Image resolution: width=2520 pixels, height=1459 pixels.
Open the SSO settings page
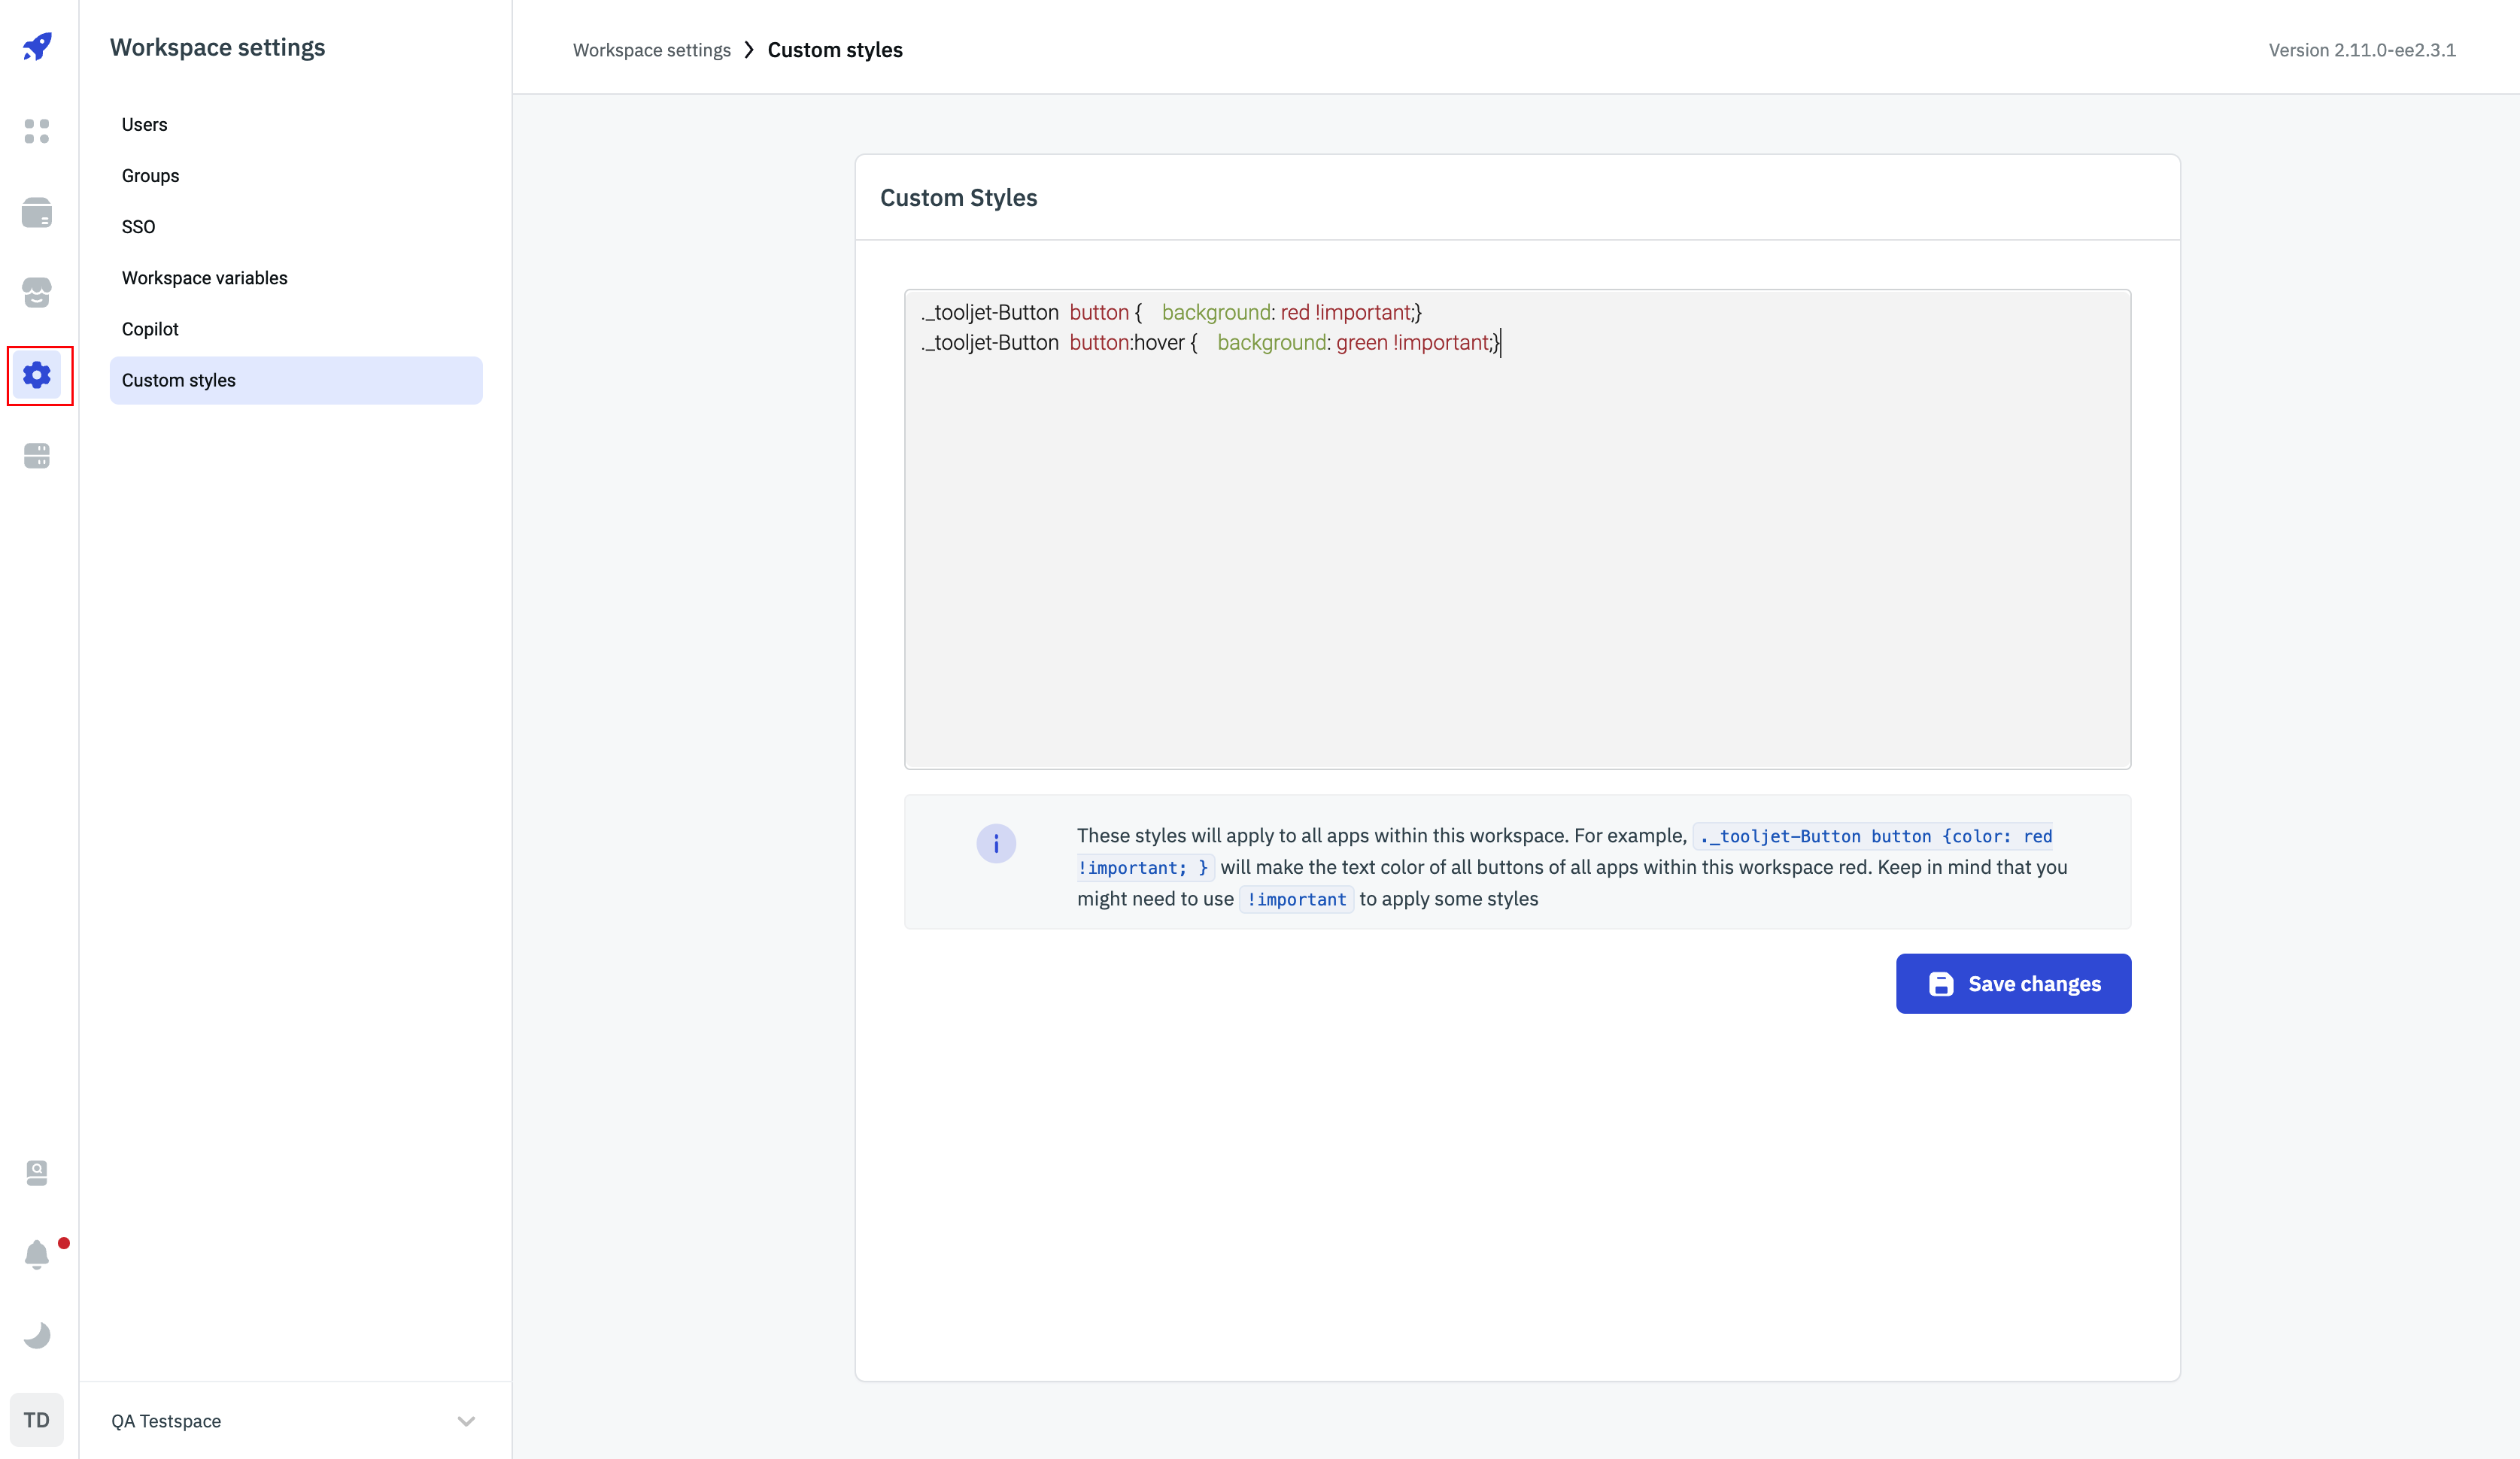[138, 227]
